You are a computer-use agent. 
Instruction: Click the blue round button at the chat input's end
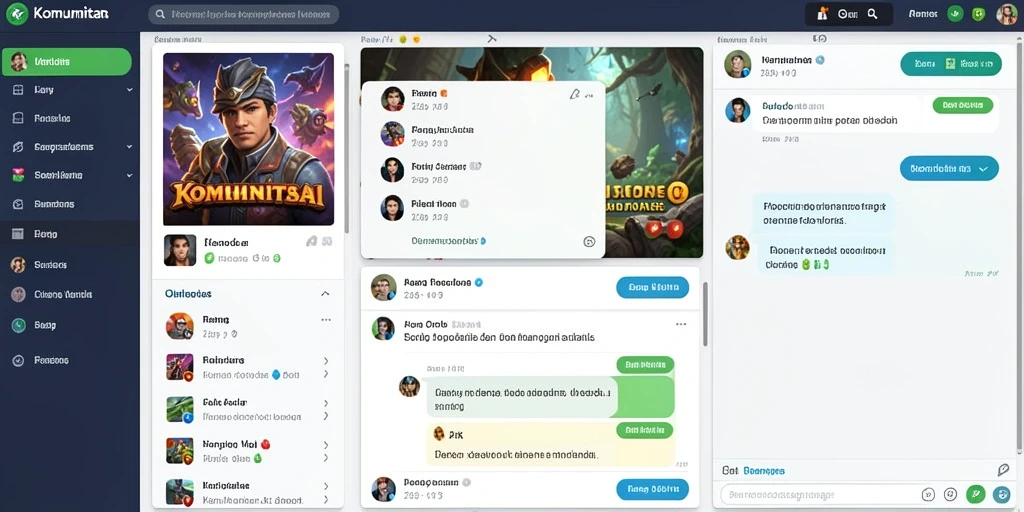point(1001,494)
